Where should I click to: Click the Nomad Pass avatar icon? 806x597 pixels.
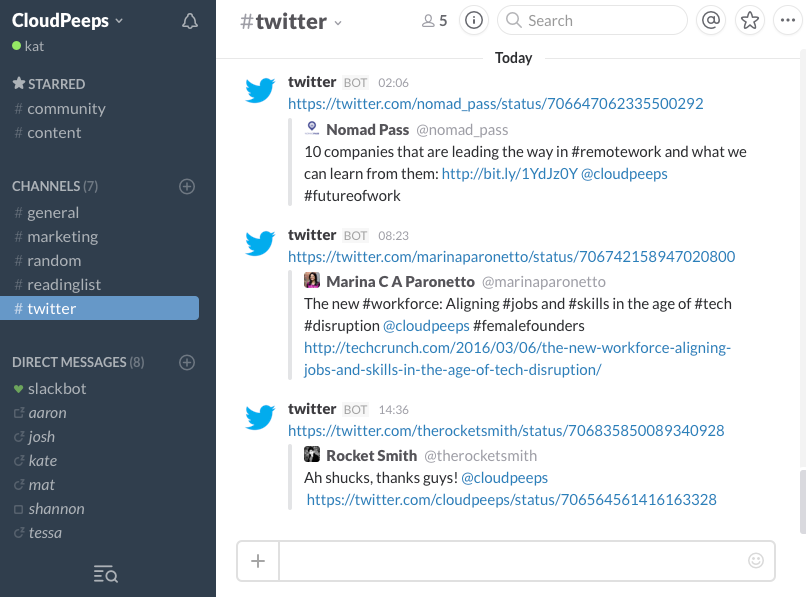pyautogui.click(x=312, y=128)
